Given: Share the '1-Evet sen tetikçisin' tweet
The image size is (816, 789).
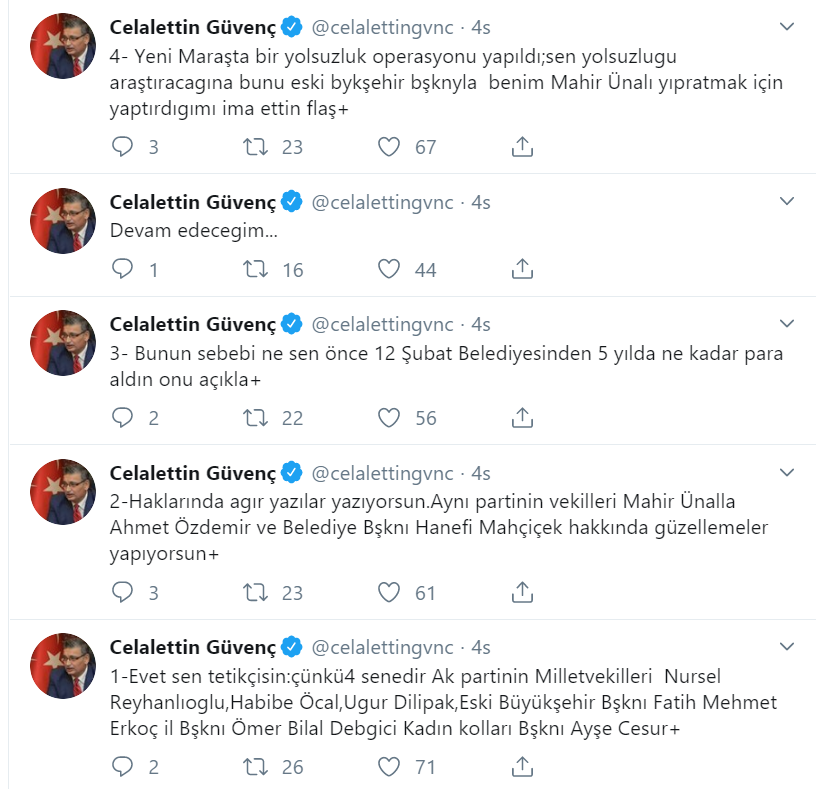Looking at the screenshot, I should click(521, 767).
